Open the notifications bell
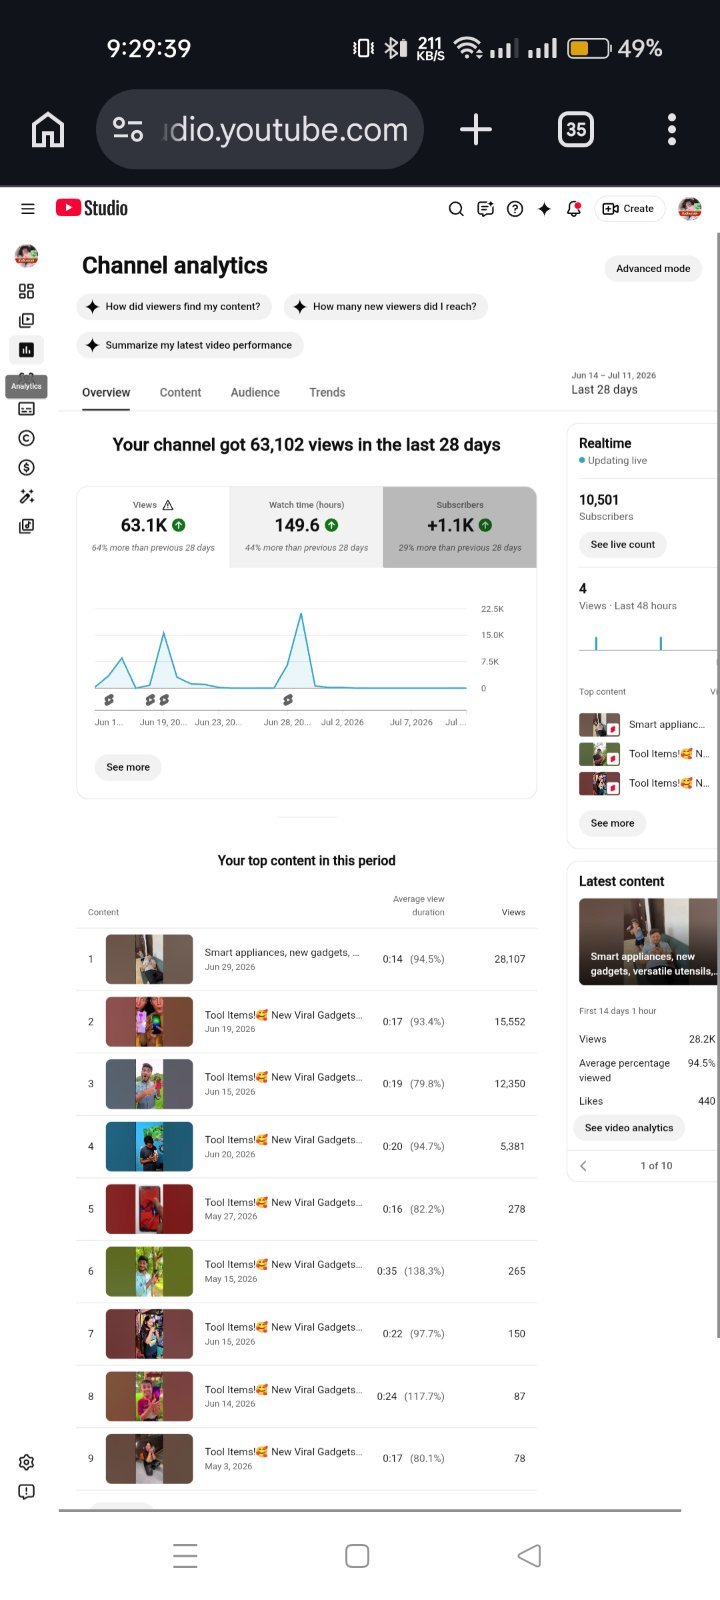 tap(574, 209)
